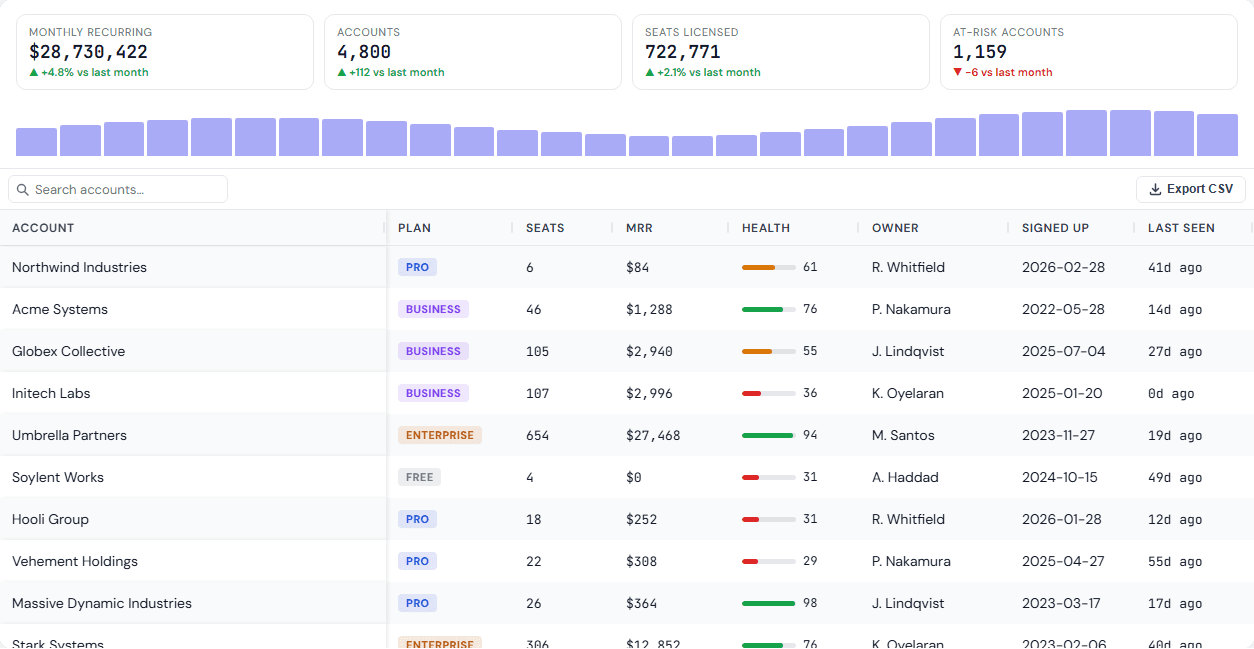Click the ENTERPRISE badge for Umbrella Partners
This screenshot has height=649, width=1254.
point(440,435)
